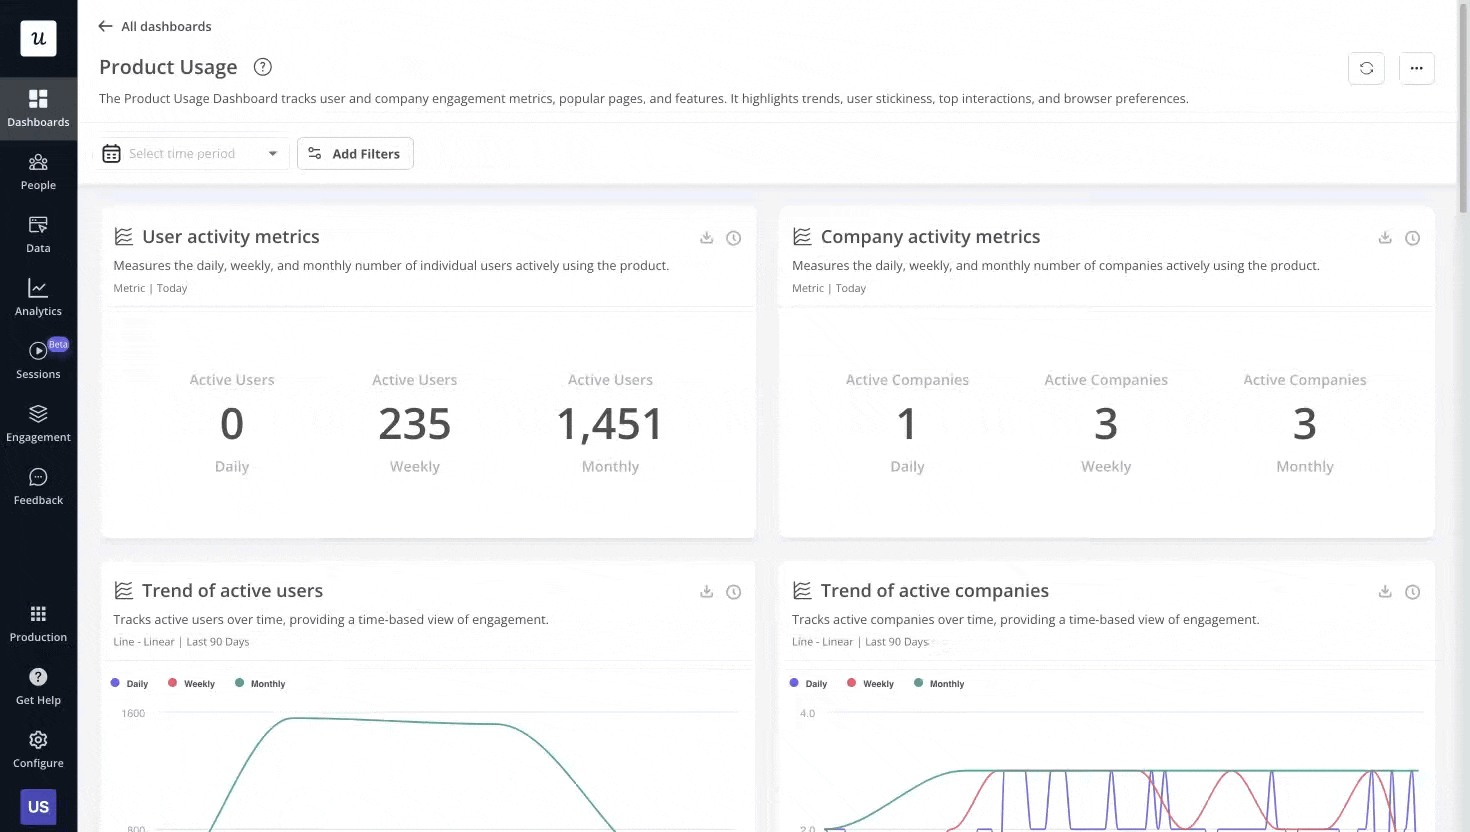Open the Feedback section
The image size is (1470, 832).
[38, 485]
